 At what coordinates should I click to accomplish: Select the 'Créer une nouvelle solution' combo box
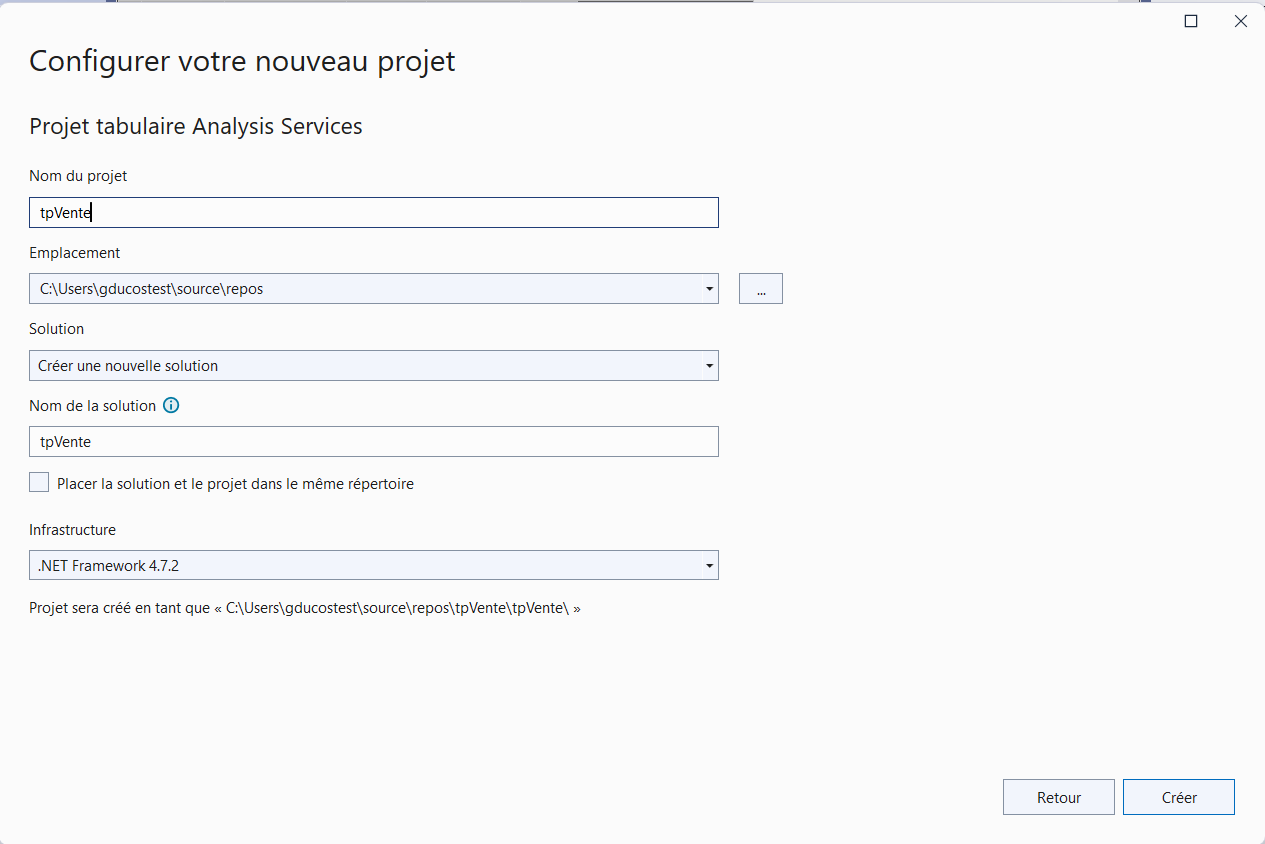(374, 366)
